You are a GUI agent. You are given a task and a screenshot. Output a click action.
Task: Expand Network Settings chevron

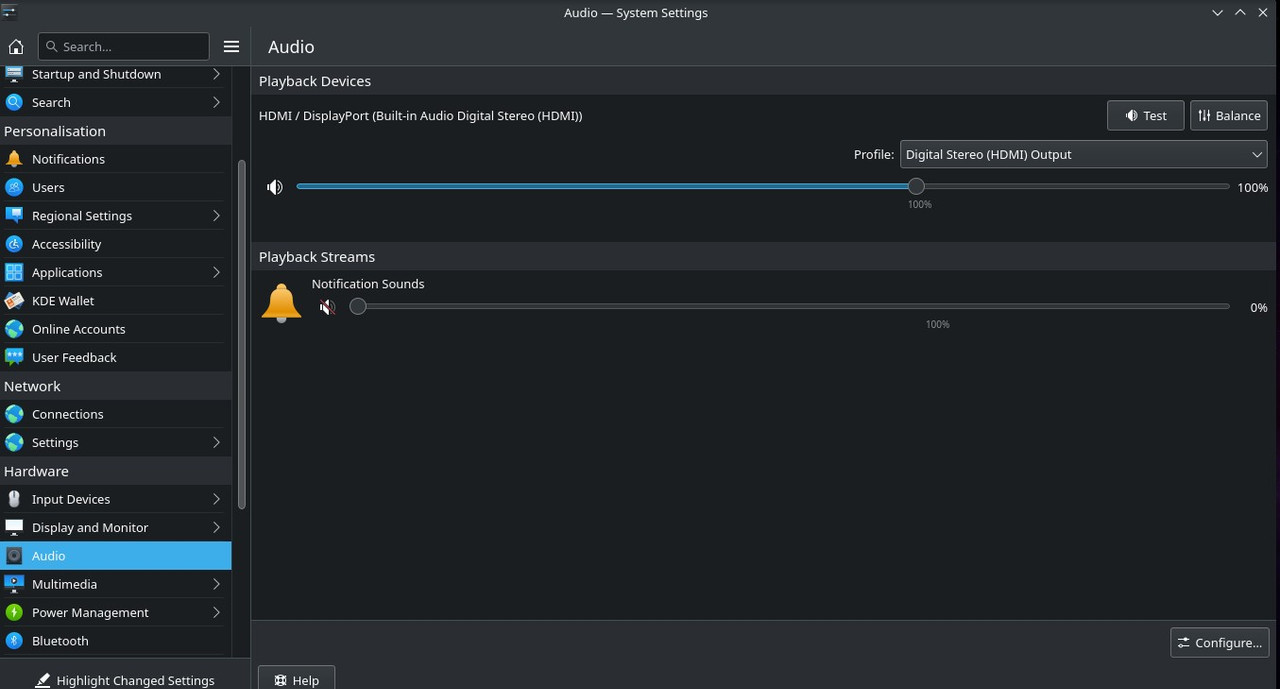216,442
